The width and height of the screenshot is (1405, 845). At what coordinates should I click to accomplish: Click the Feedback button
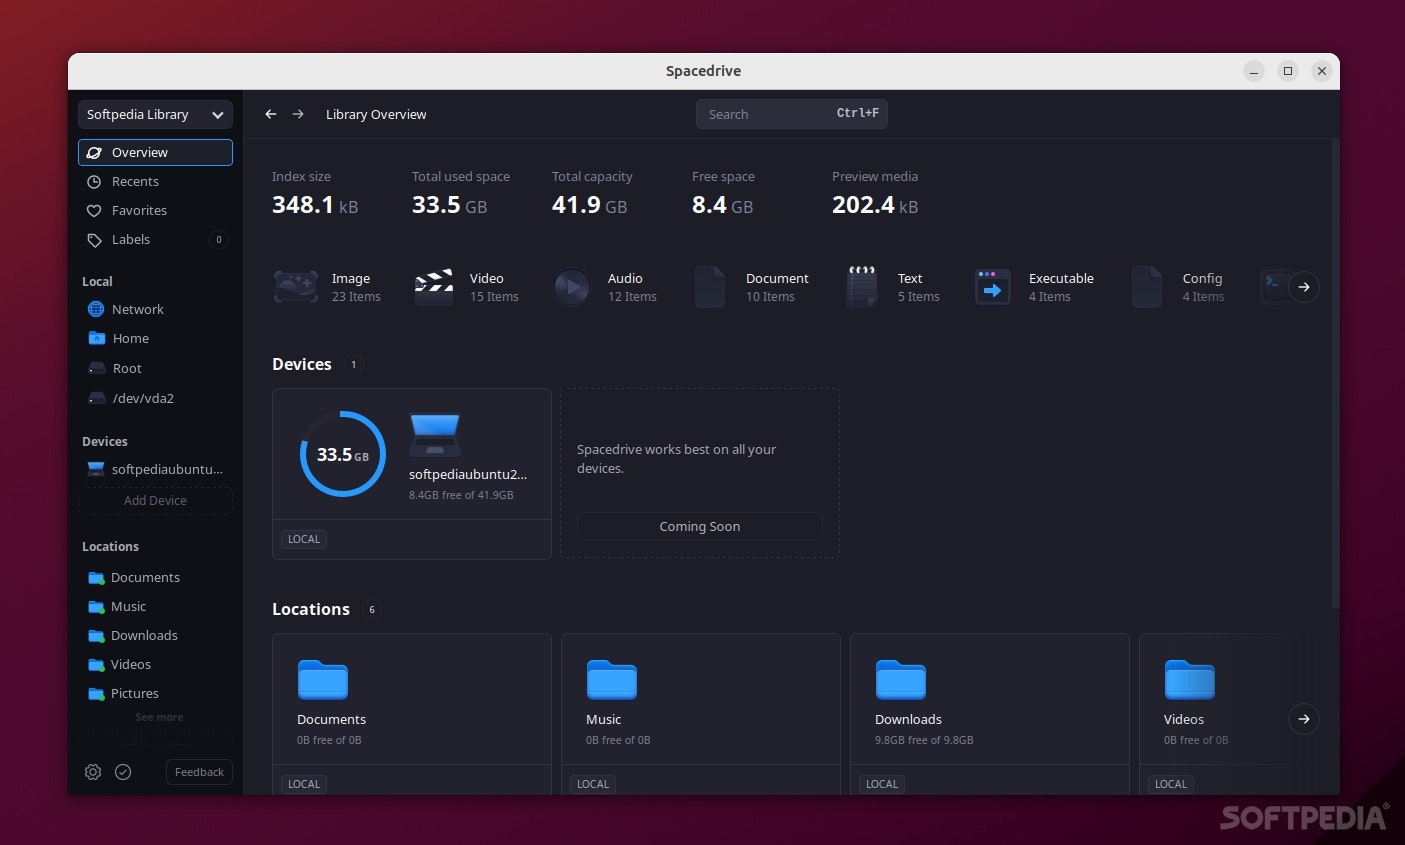[x=199, y=772]
